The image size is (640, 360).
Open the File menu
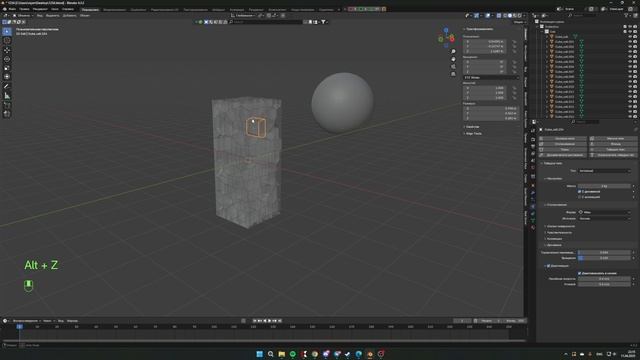[12, 9]
